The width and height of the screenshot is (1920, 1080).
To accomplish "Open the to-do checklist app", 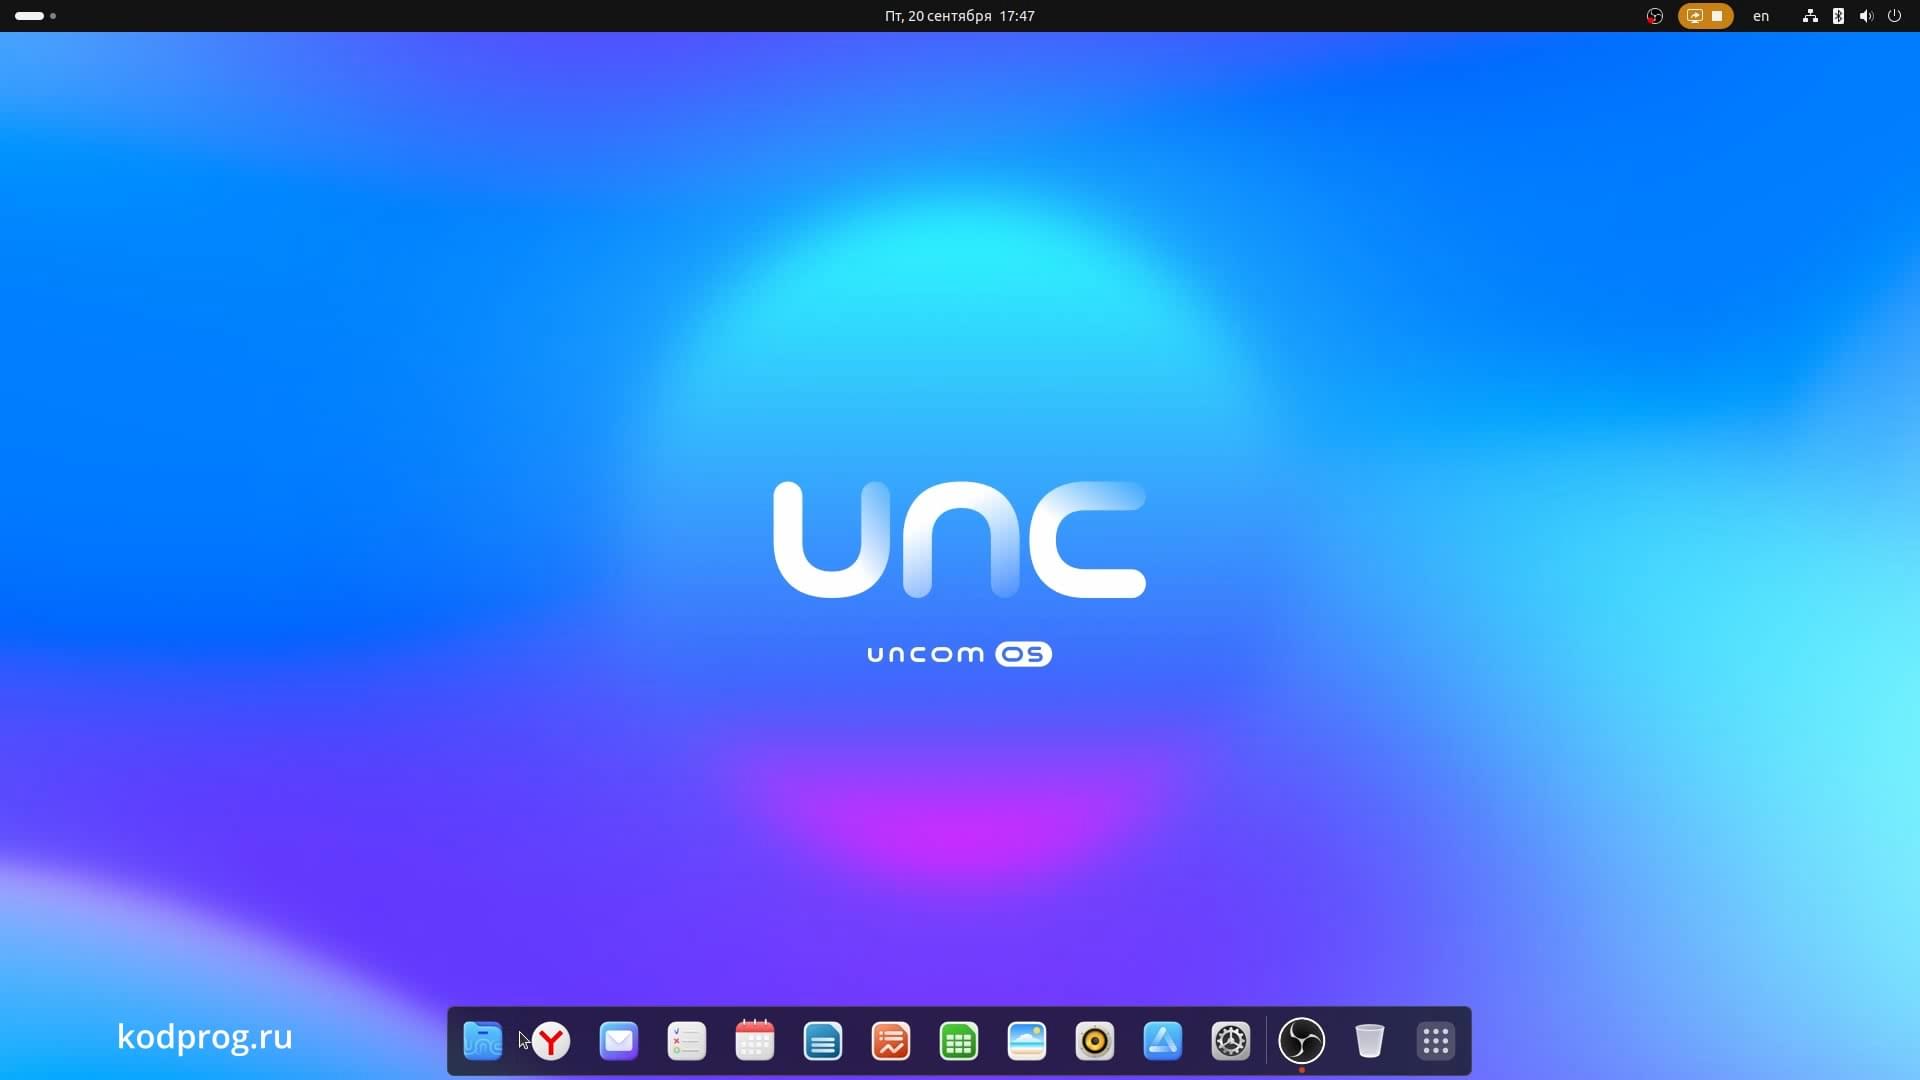I will (687, 1041).
